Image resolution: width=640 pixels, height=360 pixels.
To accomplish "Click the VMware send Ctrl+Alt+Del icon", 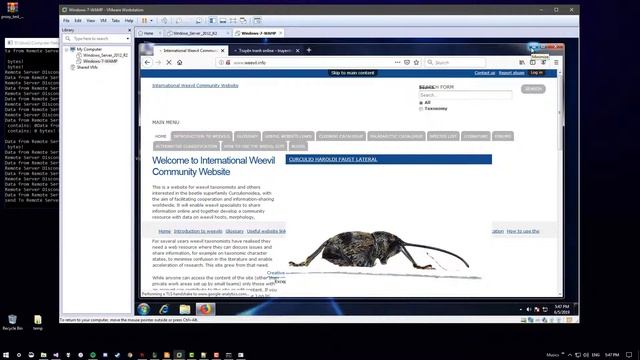I will click(x=164, y=20).
